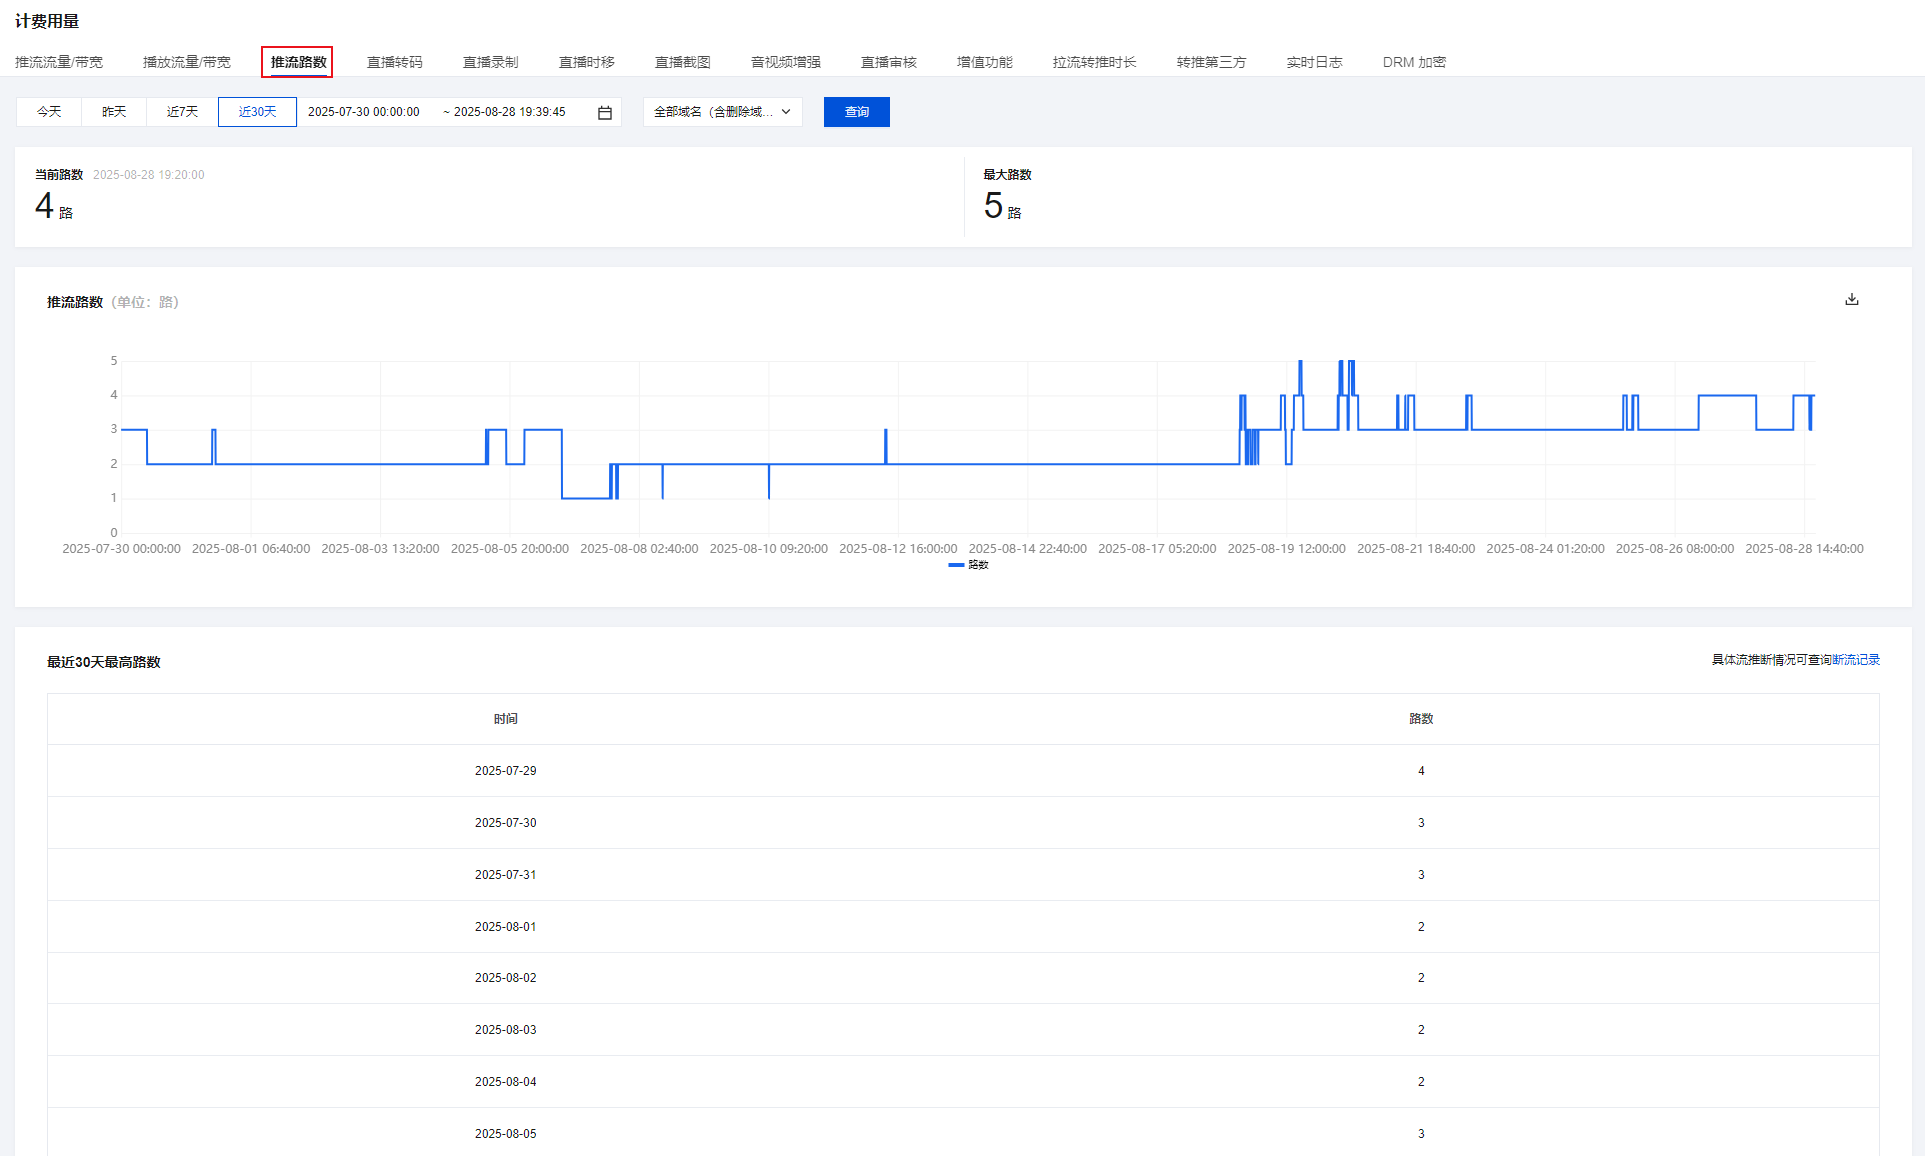Expand the 全部域名 domain dropdown
Image resolution: width=1925 pixels, height=1156 pixels.
click(722, 112)
